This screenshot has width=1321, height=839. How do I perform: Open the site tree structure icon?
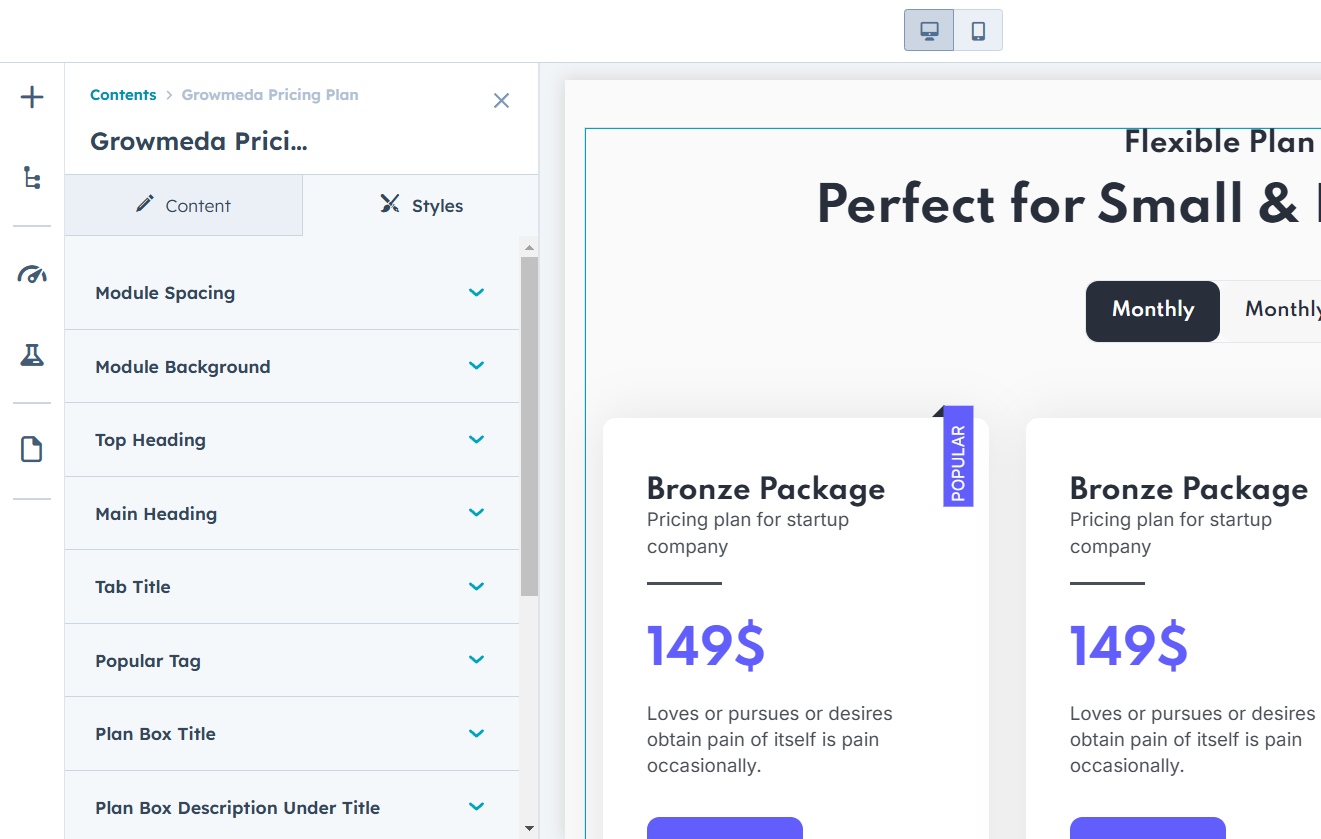(32, 178)
